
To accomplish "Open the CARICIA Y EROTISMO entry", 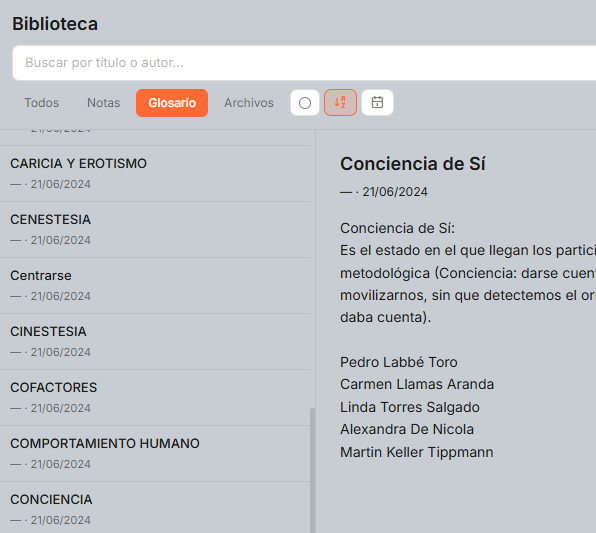I will (x=155, y=173).
